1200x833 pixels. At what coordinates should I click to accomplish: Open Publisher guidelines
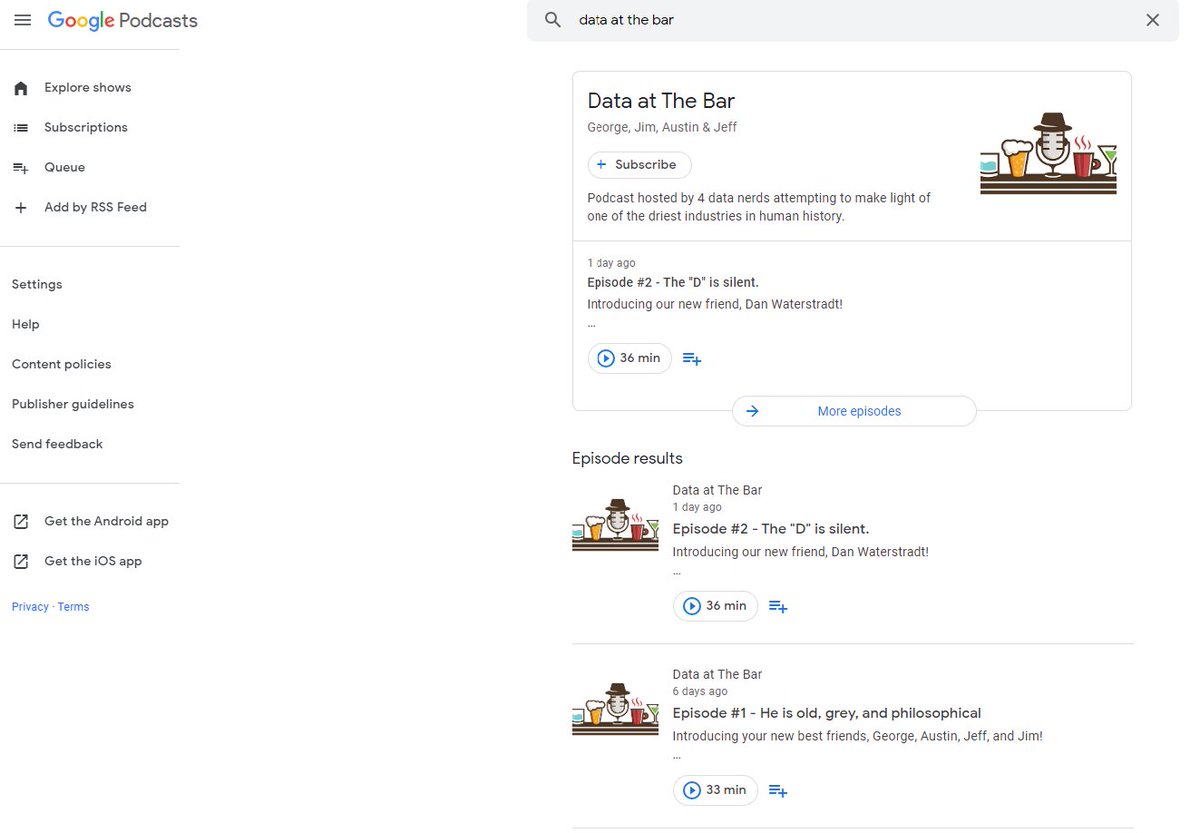coord(73,405)
